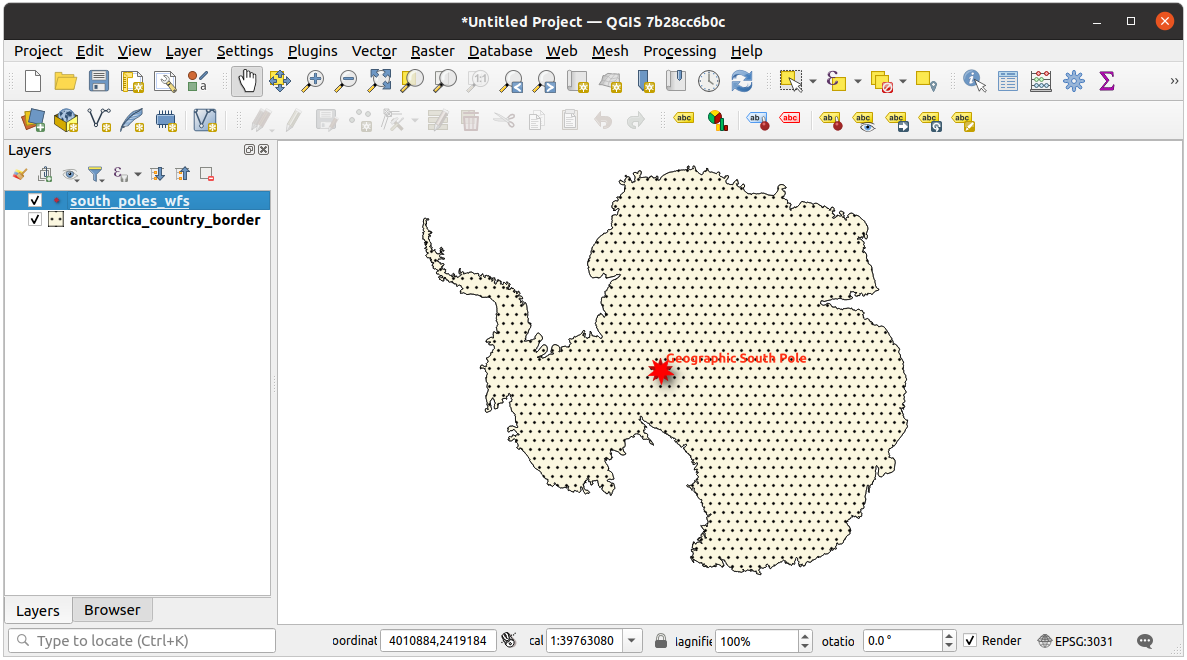This screenshot has width=1187, height=660.
Task: Select the Pan Map hand tool
Action: (x=247, y=81)
